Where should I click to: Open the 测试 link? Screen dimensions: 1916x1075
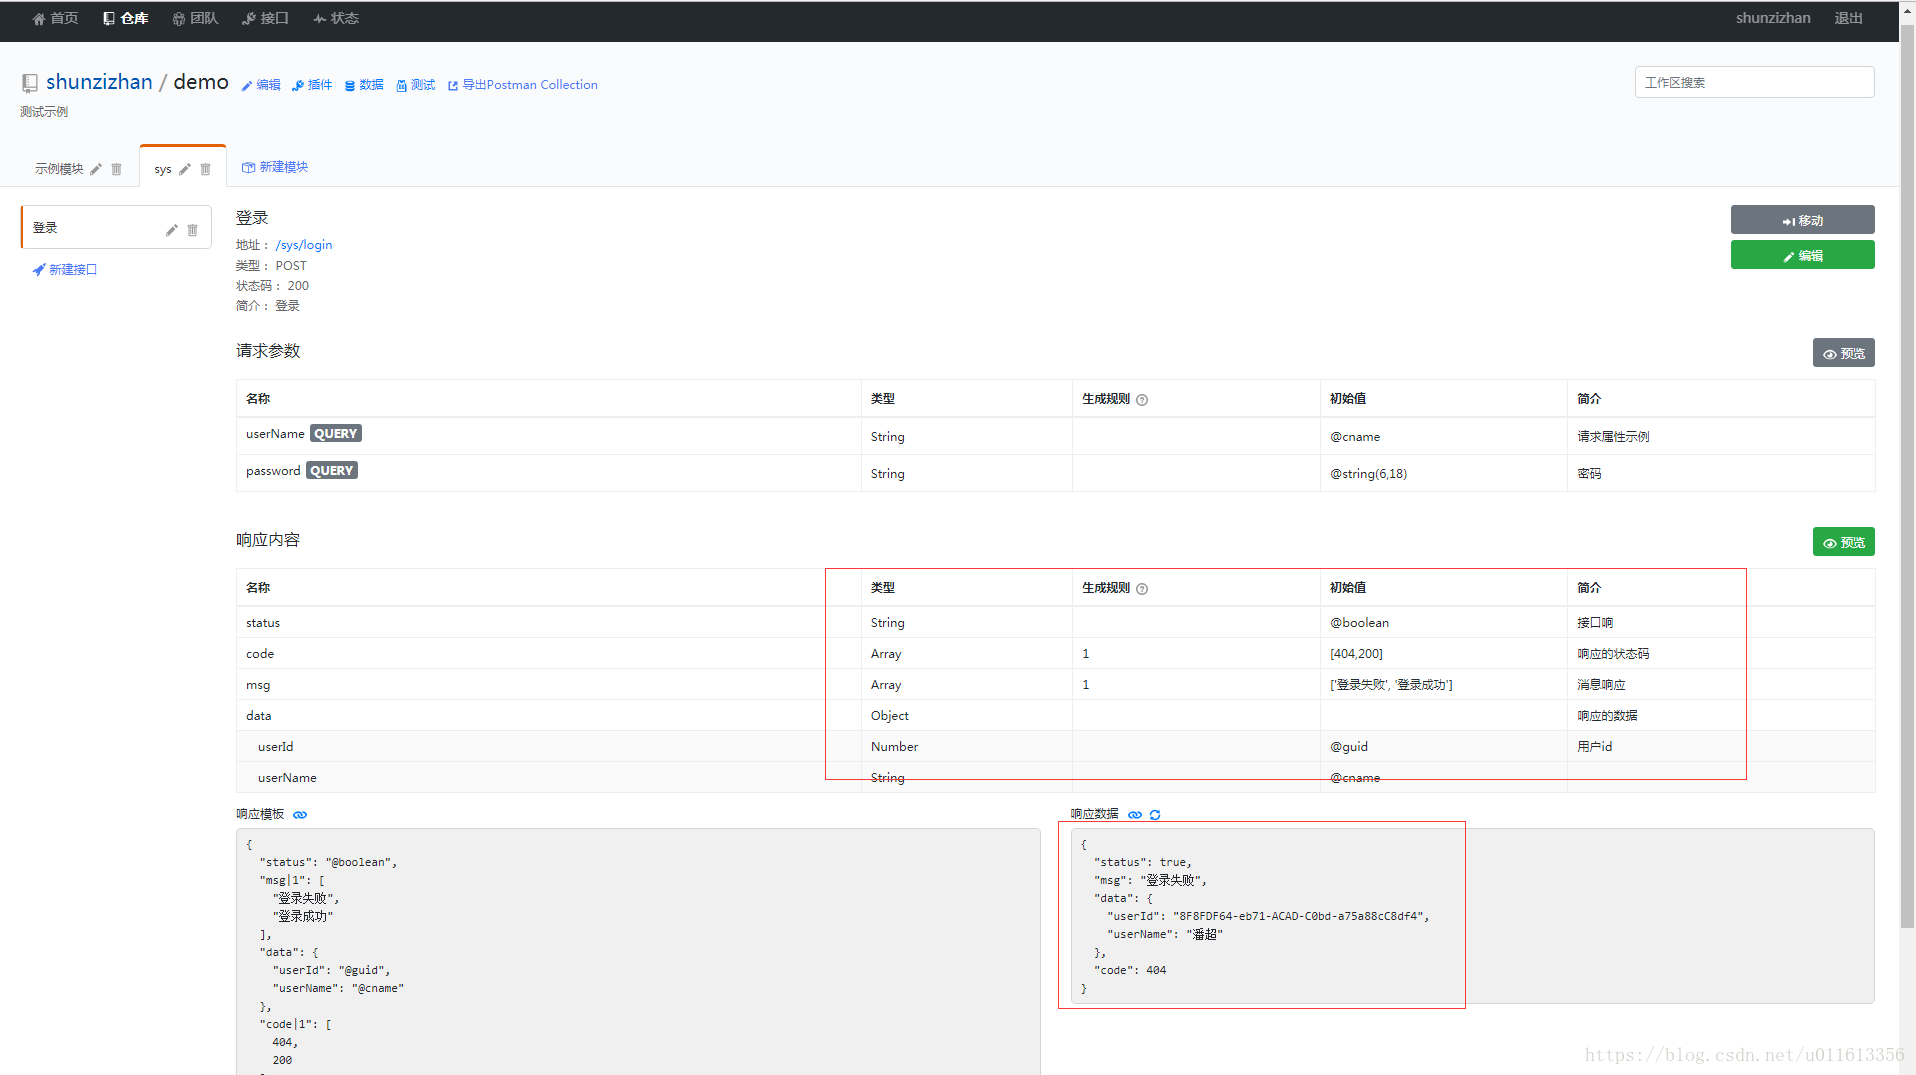pyautogui.click(x=416, y=85)
